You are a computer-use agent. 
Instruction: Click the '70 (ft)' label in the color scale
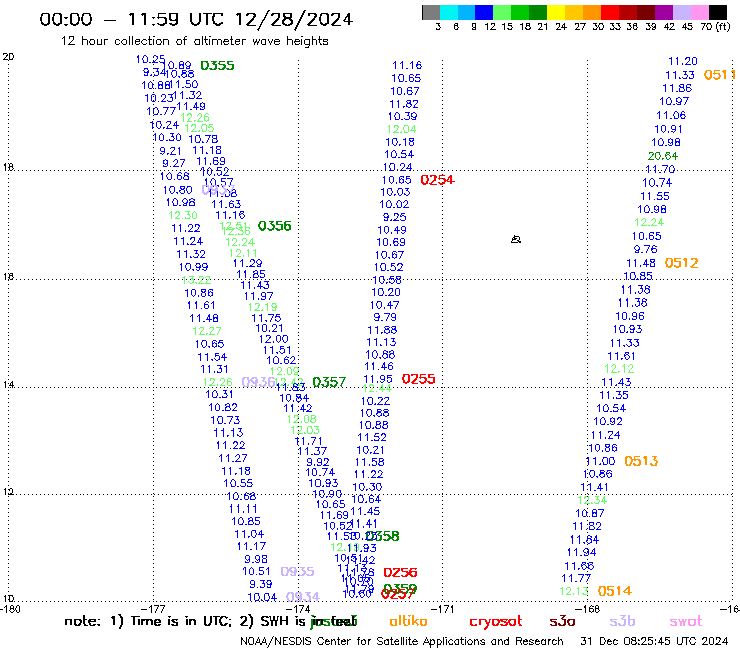[715, 26]
